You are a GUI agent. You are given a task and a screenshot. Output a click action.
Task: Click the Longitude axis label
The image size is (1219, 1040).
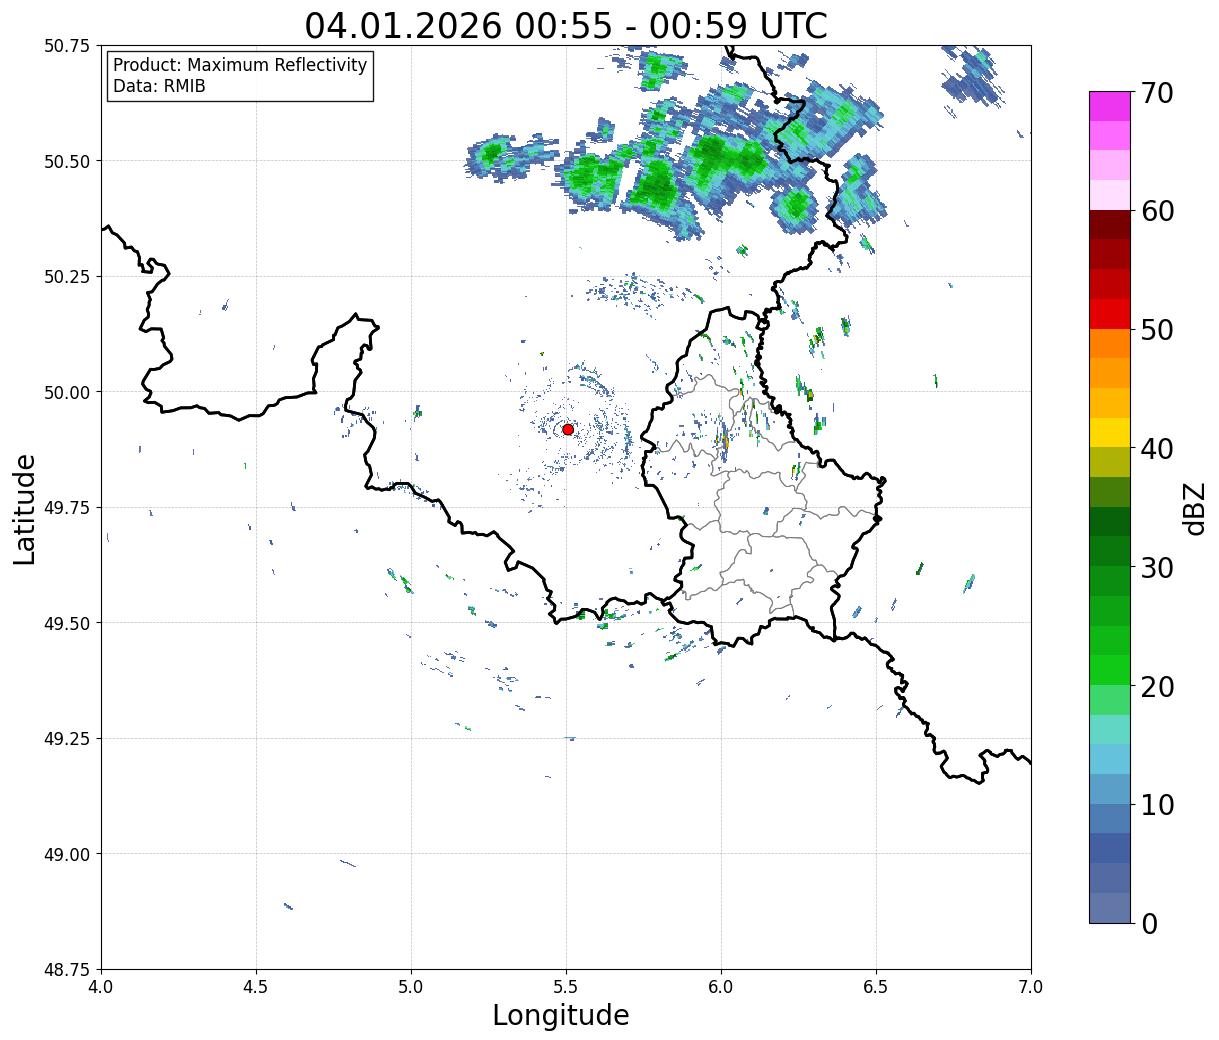(561, 1016)
